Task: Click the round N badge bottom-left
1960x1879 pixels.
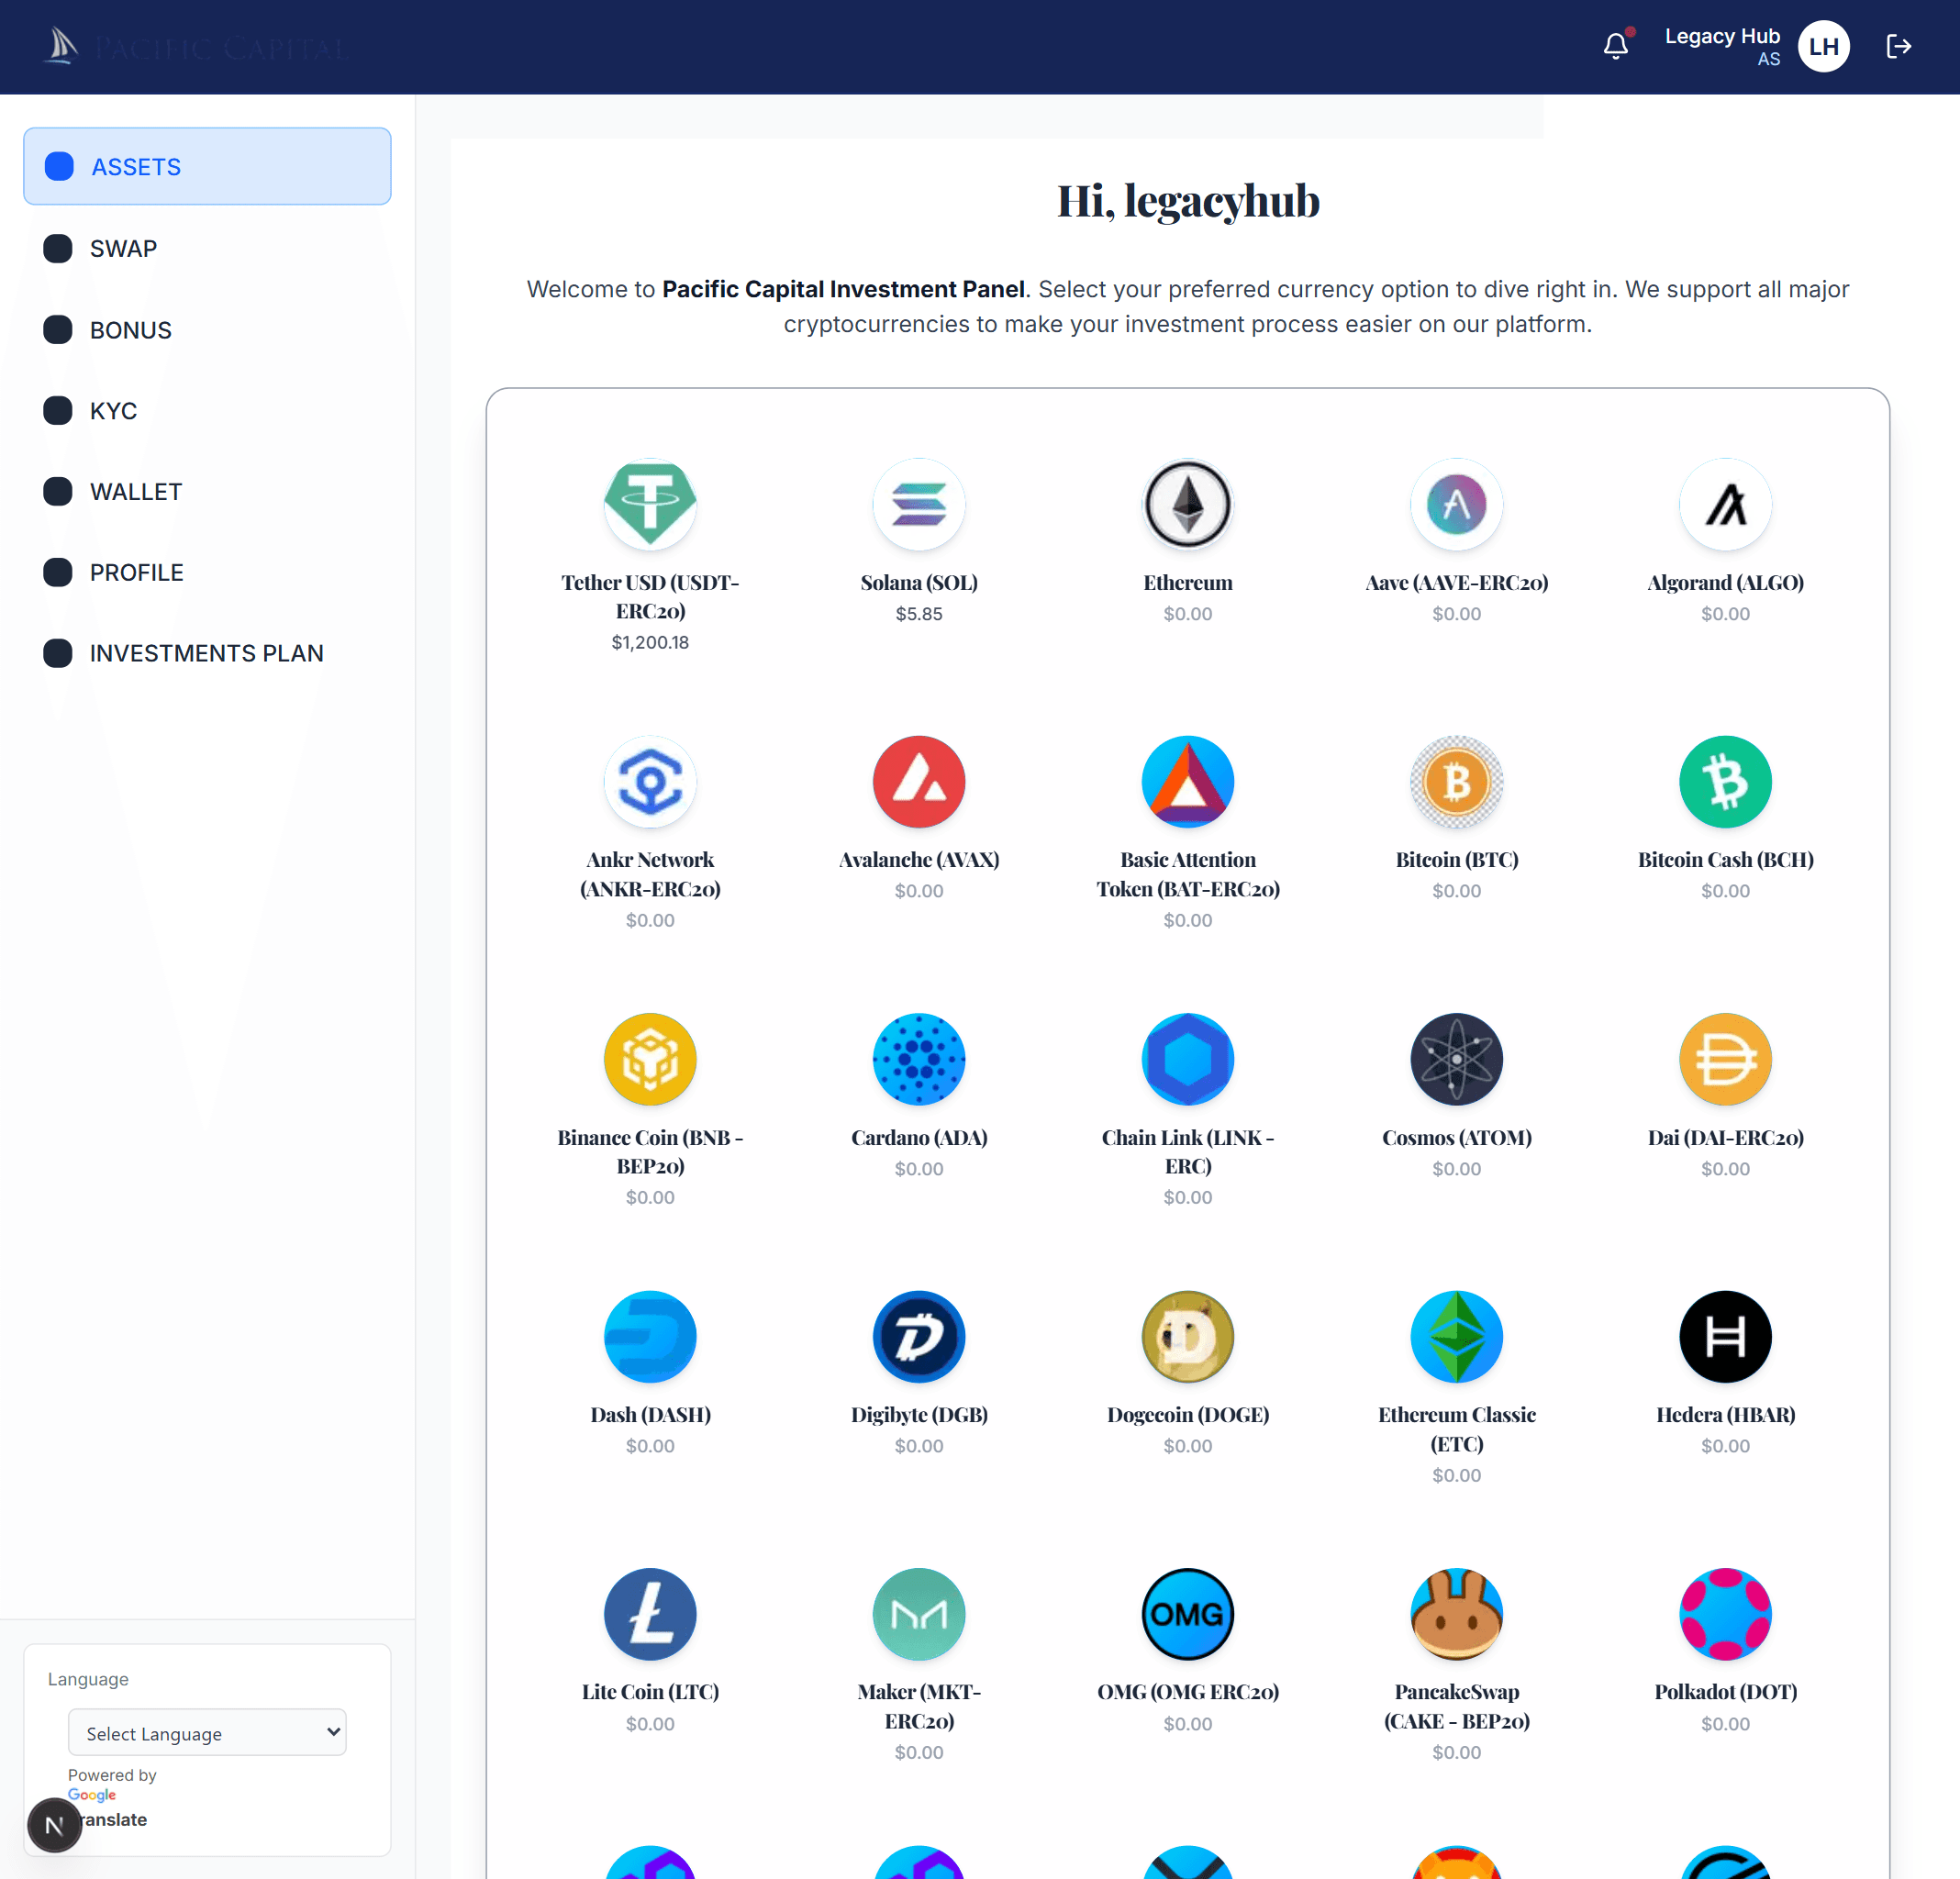Action: 54,1824
